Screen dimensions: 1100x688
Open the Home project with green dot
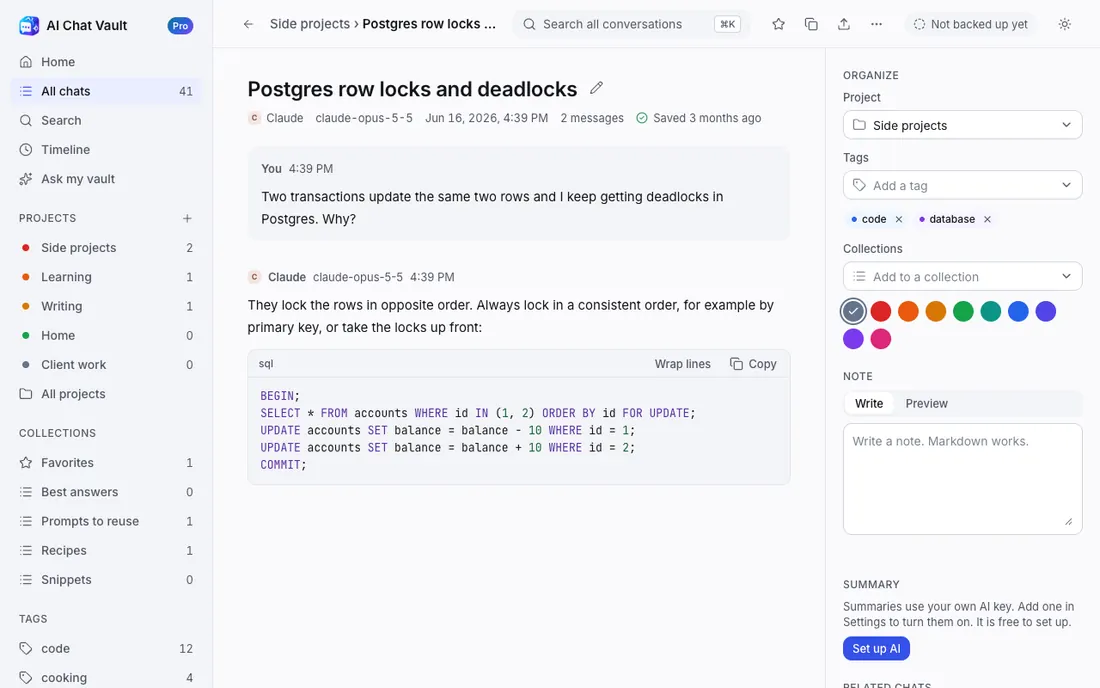tap(106, 335)
